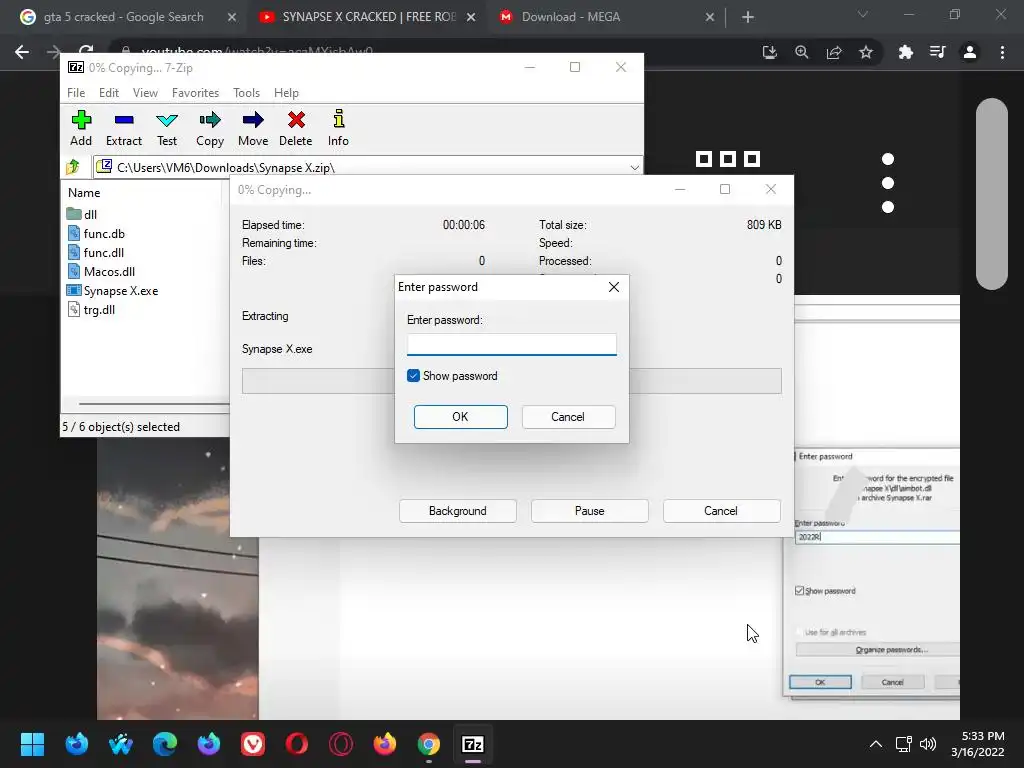Click the Info toolbar icon
This screenshot has width=1024, height=768.
[x=338, y=128]
